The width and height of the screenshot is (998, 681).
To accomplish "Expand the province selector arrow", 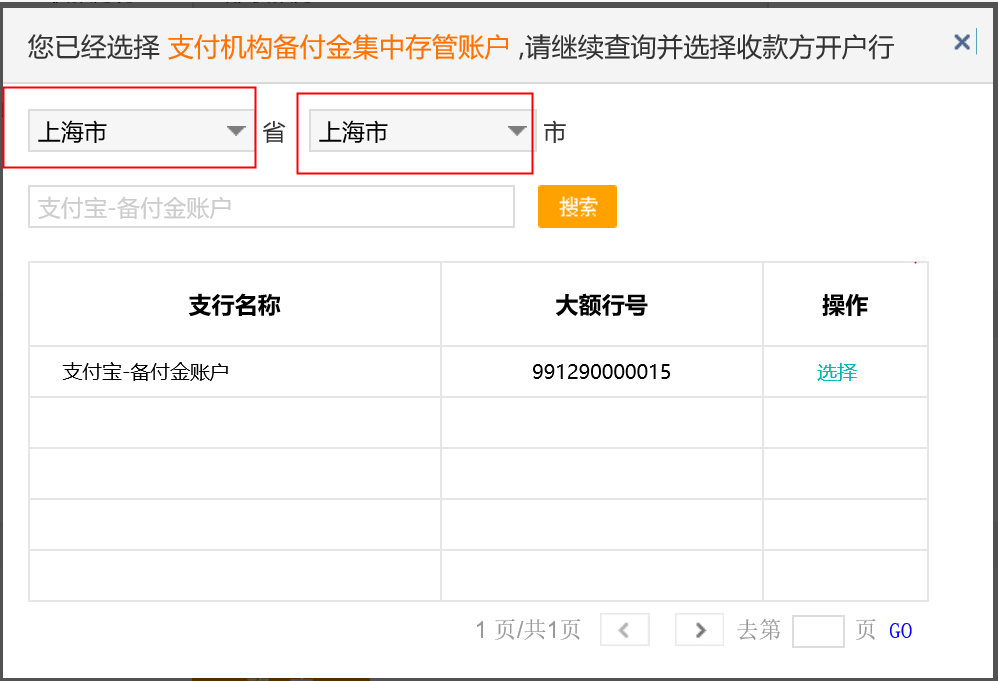I will pos(236,130).
